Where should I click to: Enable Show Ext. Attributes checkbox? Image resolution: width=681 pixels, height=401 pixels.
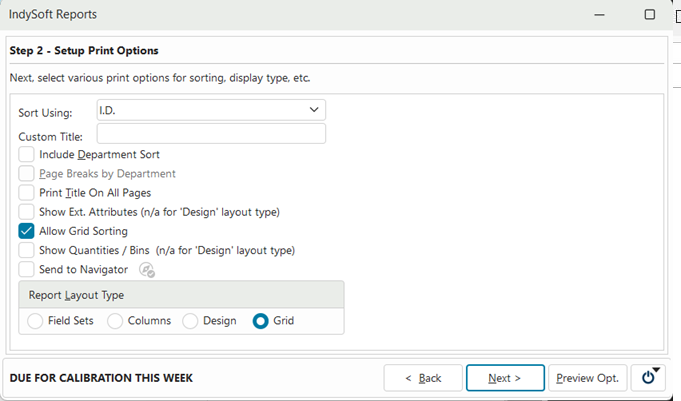click(26, 212)
